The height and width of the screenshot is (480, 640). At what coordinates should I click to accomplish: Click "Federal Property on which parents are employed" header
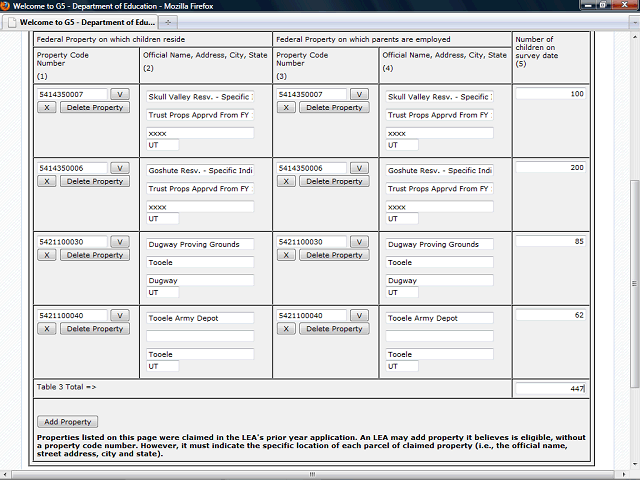coord(363,40)
